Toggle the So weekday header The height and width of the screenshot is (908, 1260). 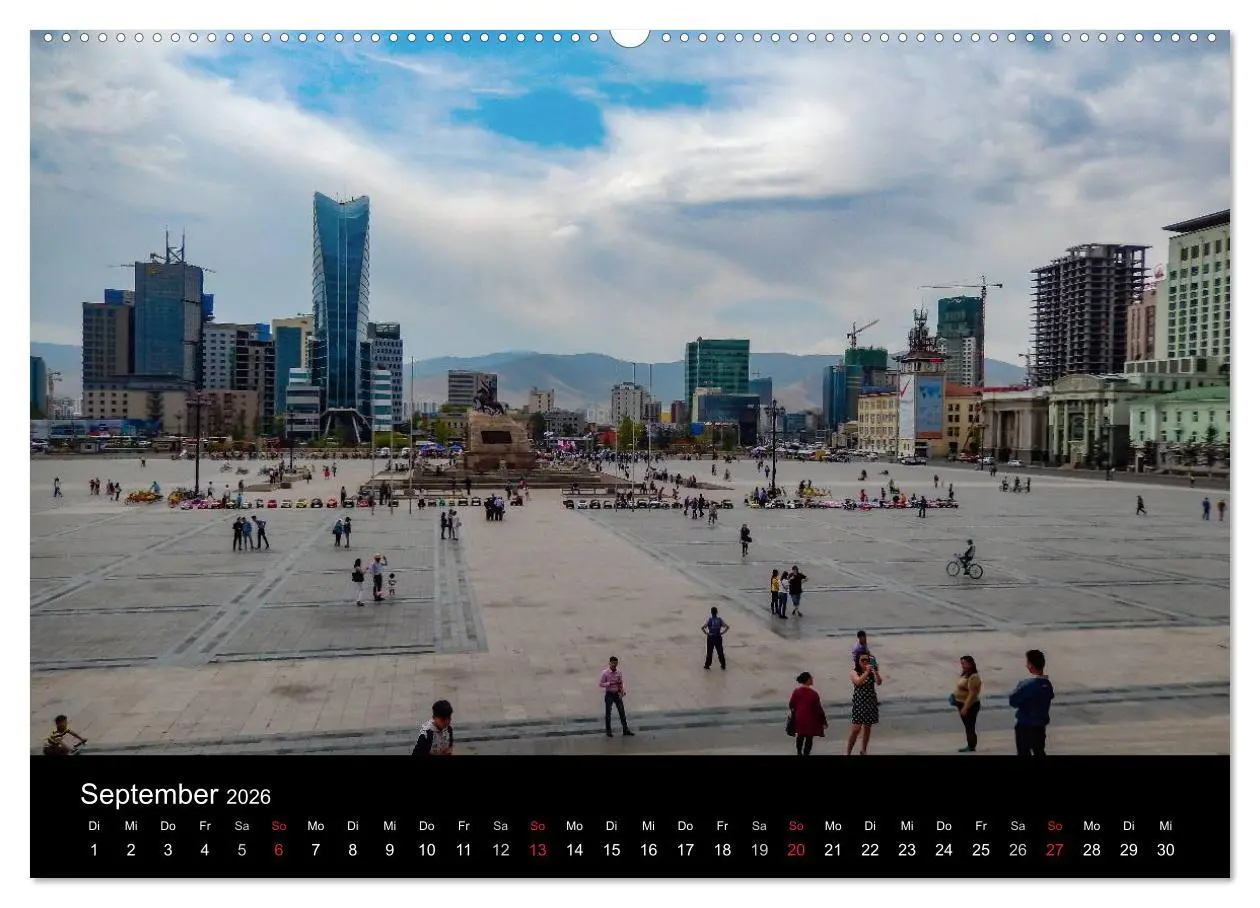coord(278,826)
